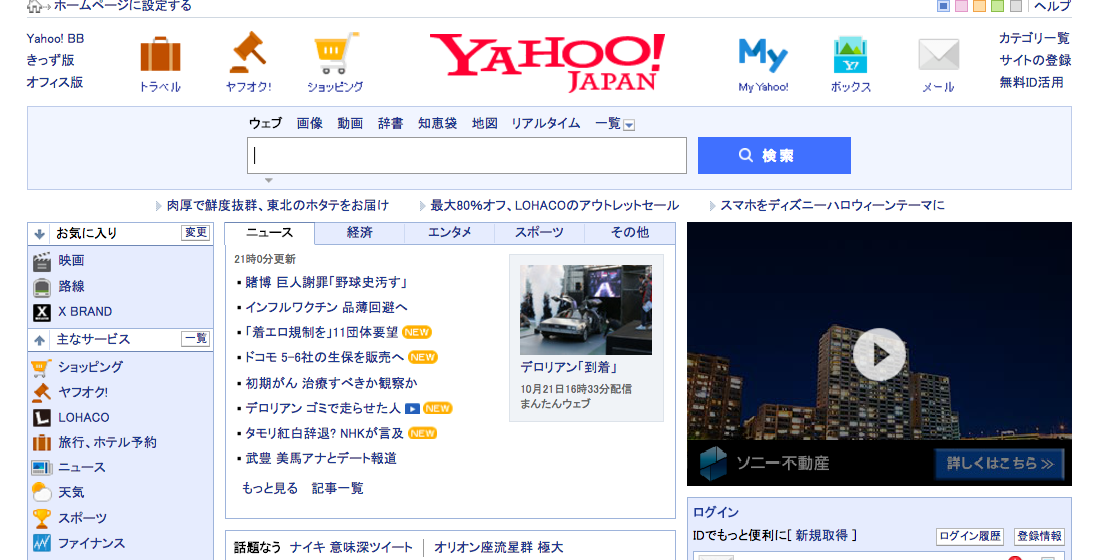The width and height of the screenshot is (1119, 560).
Task: Focus the main search input field
Action: (x=467, y=156)
